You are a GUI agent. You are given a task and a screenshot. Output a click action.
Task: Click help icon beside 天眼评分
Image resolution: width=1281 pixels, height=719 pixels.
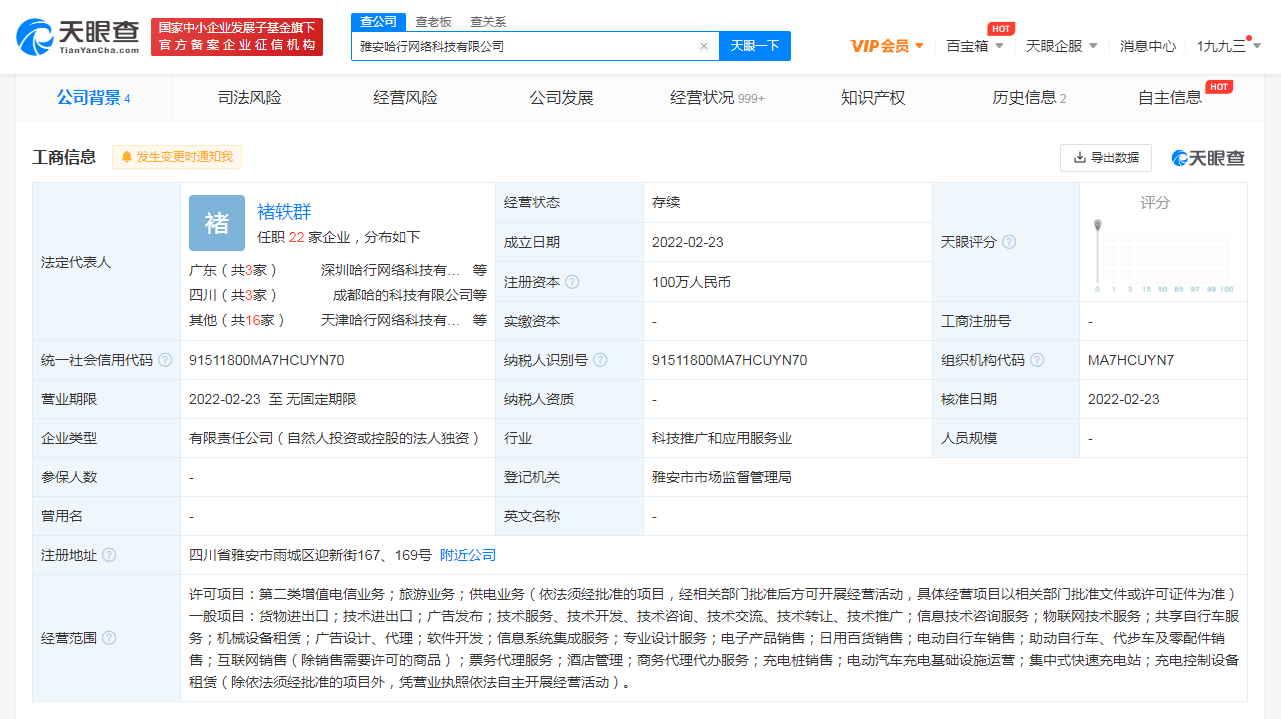point(1009,242)
